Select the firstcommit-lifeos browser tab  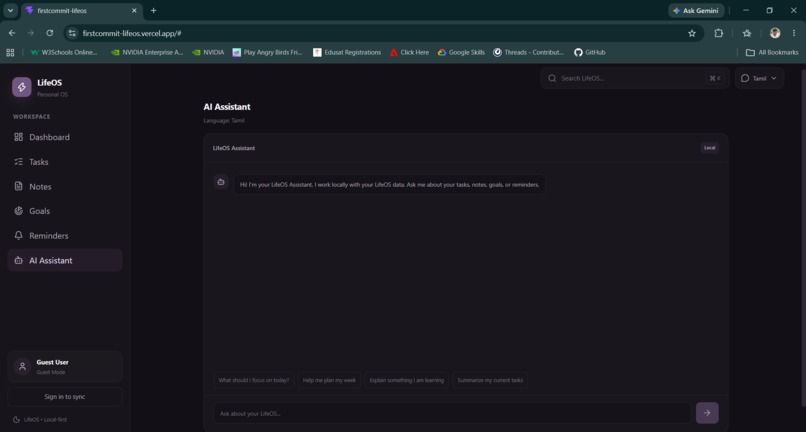pos(82,11)
